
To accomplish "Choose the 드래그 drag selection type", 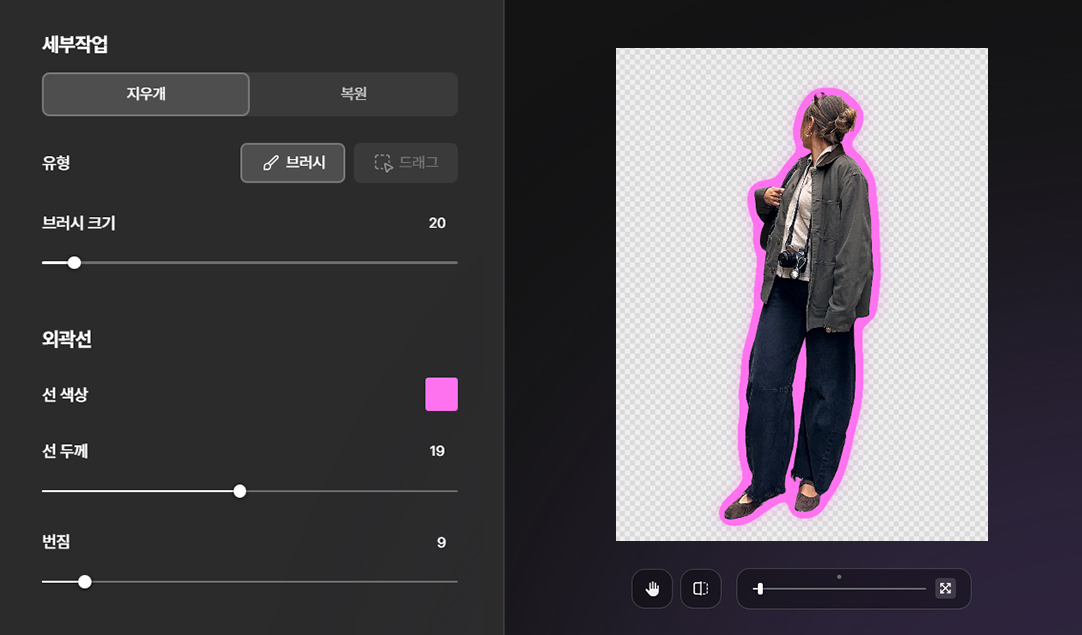I will (406, 163).
